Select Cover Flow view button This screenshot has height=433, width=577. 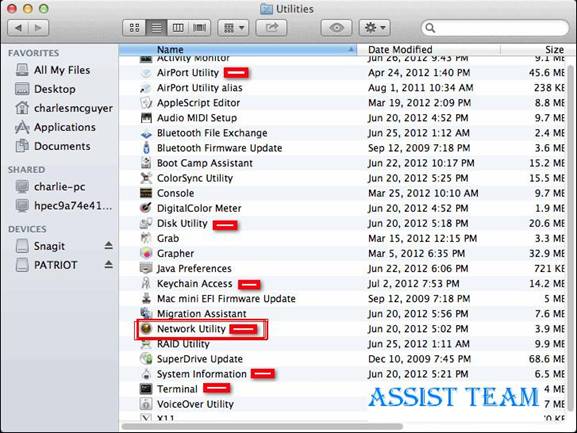coord(200,28)
